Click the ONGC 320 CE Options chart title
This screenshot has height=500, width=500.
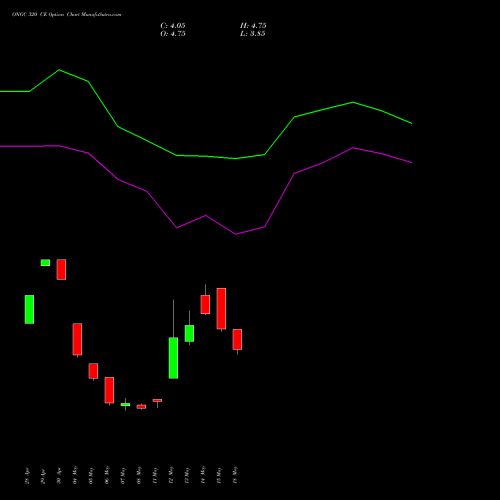click(67, 15)
